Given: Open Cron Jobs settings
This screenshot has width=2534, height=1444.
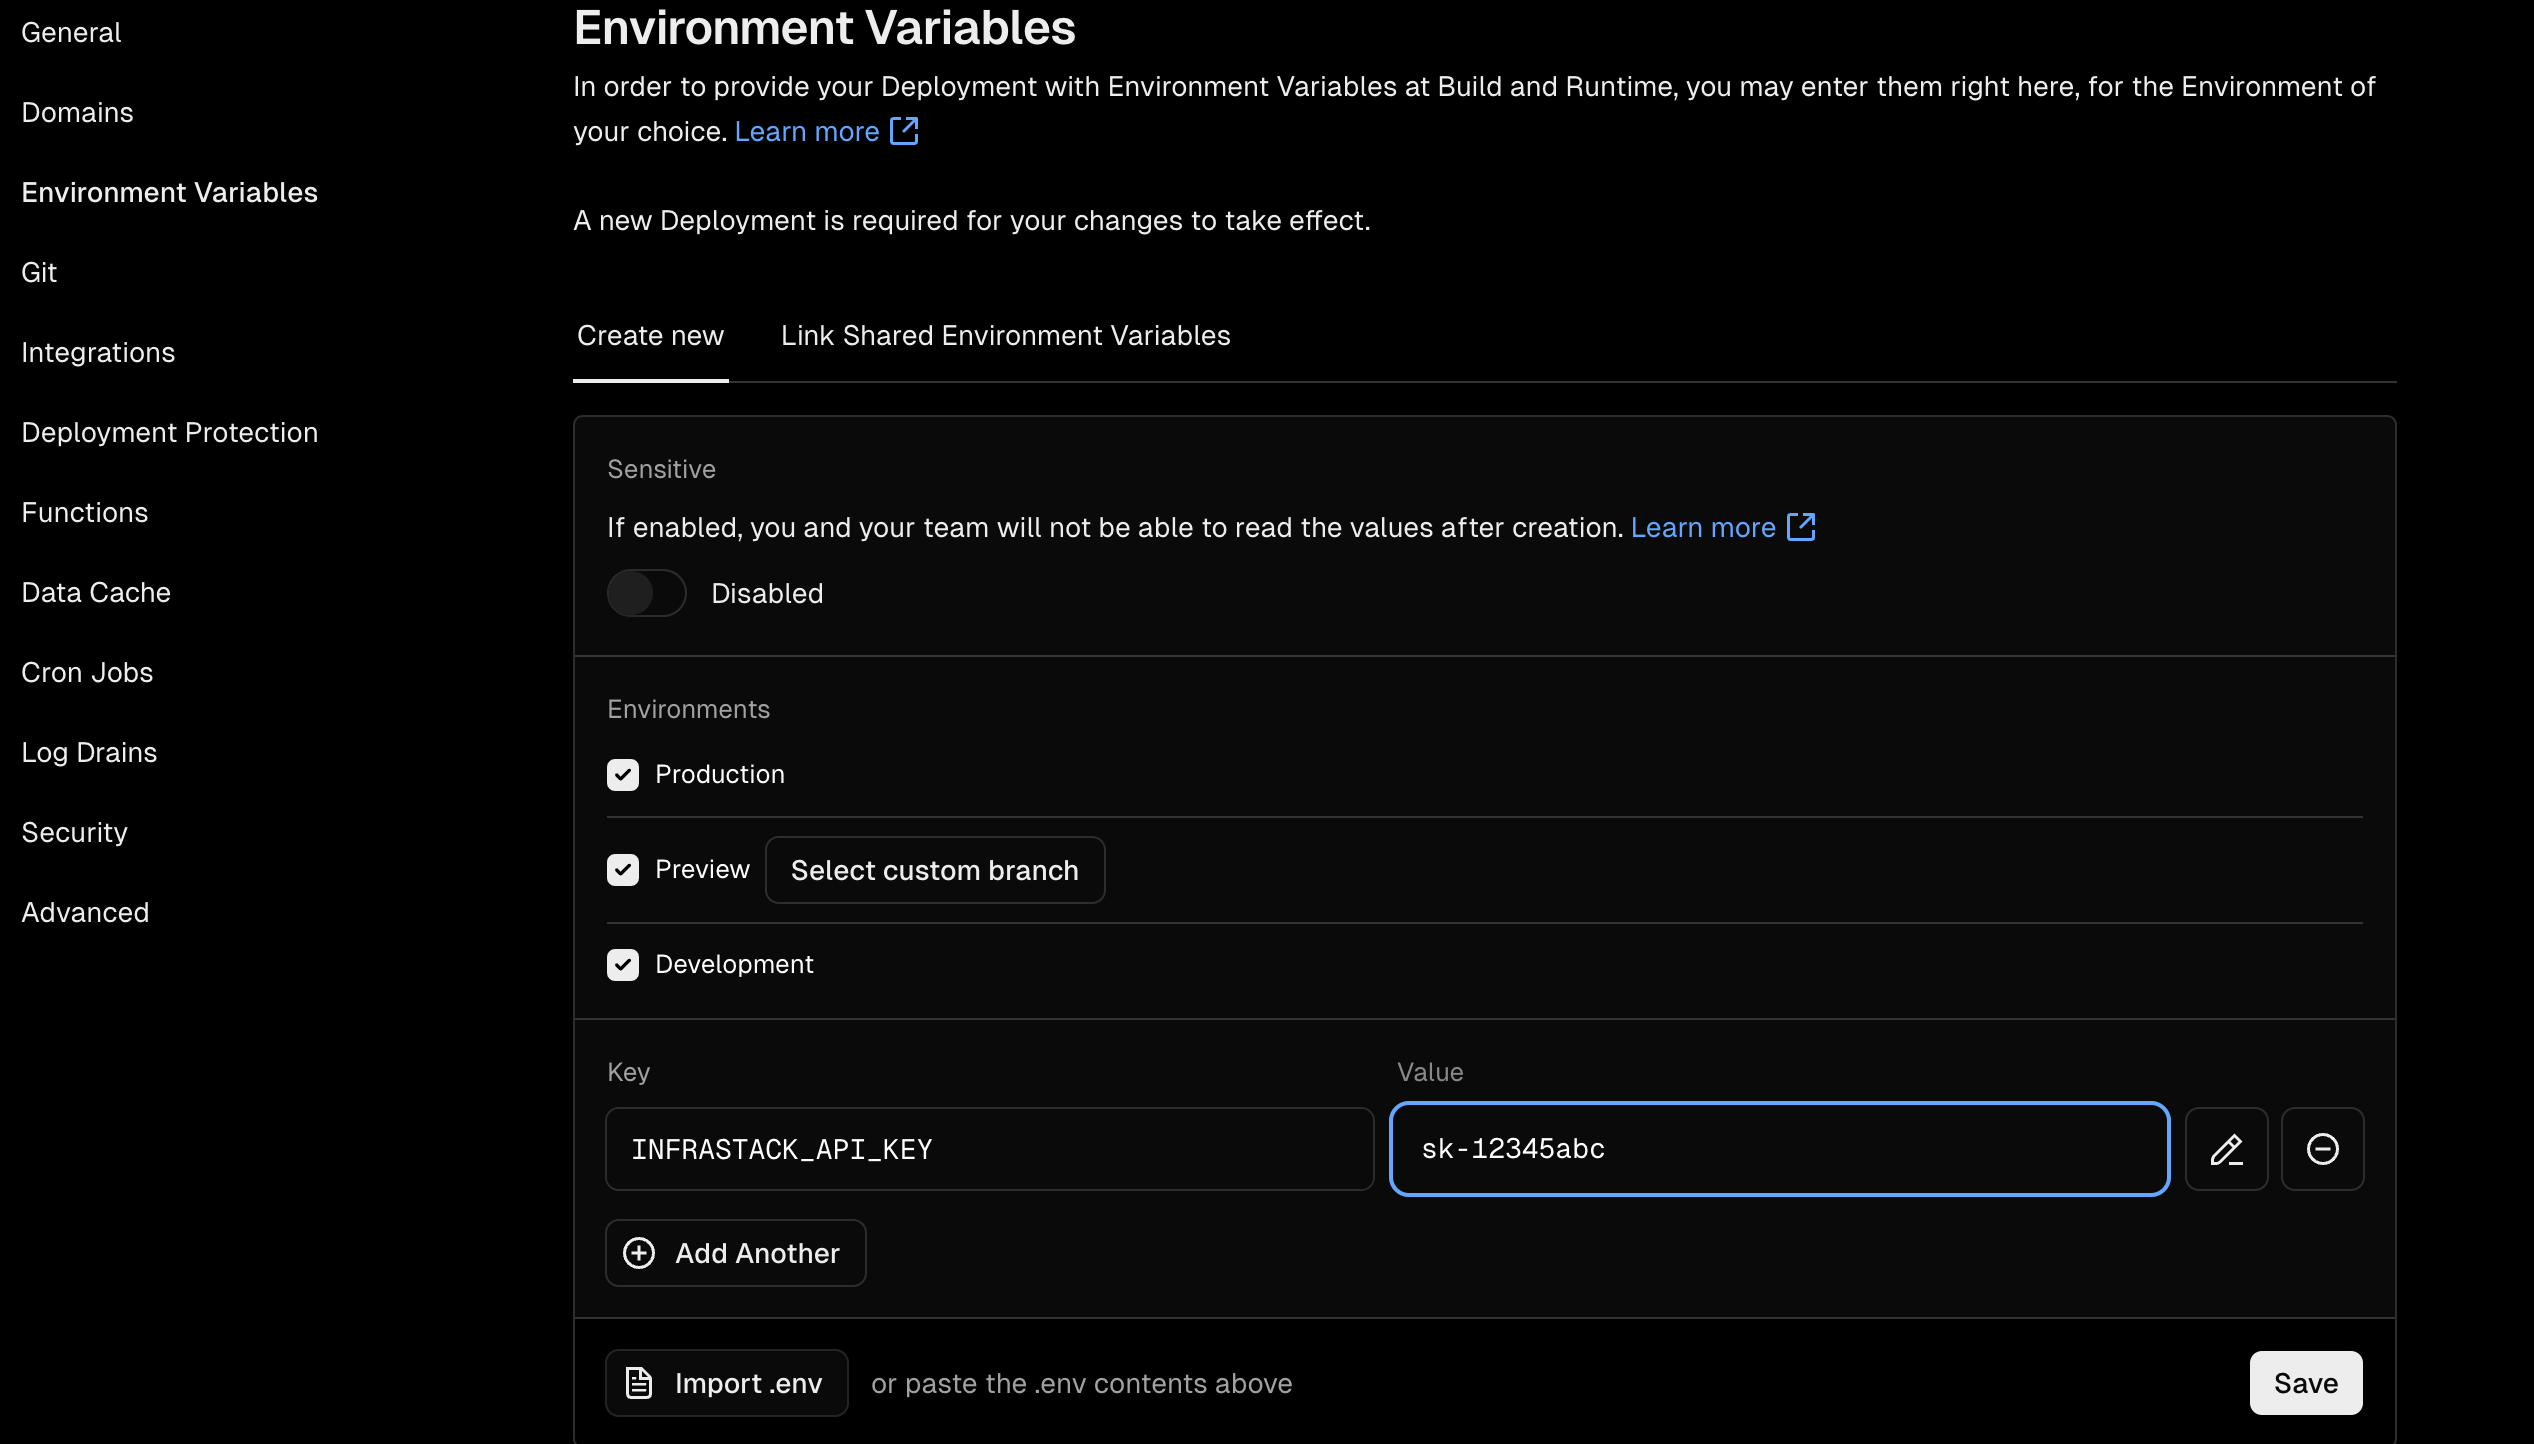Looking at the screenshot, I should tap(87, 672).
